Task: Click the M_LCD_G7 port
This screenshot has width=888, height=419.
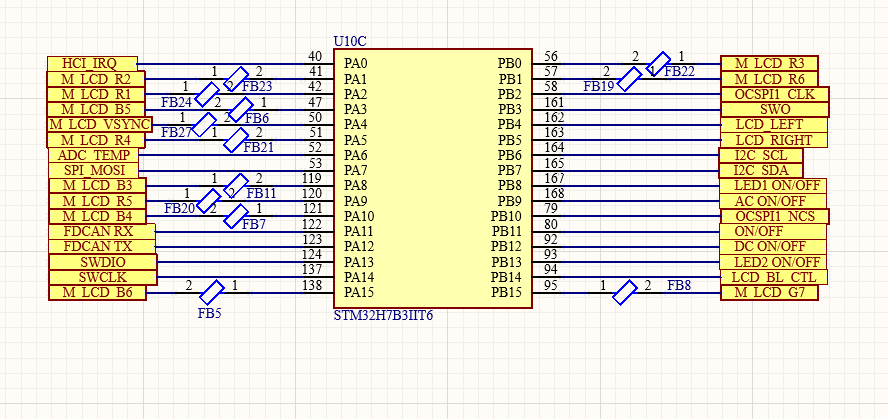Action: click(x=770, y=293)
